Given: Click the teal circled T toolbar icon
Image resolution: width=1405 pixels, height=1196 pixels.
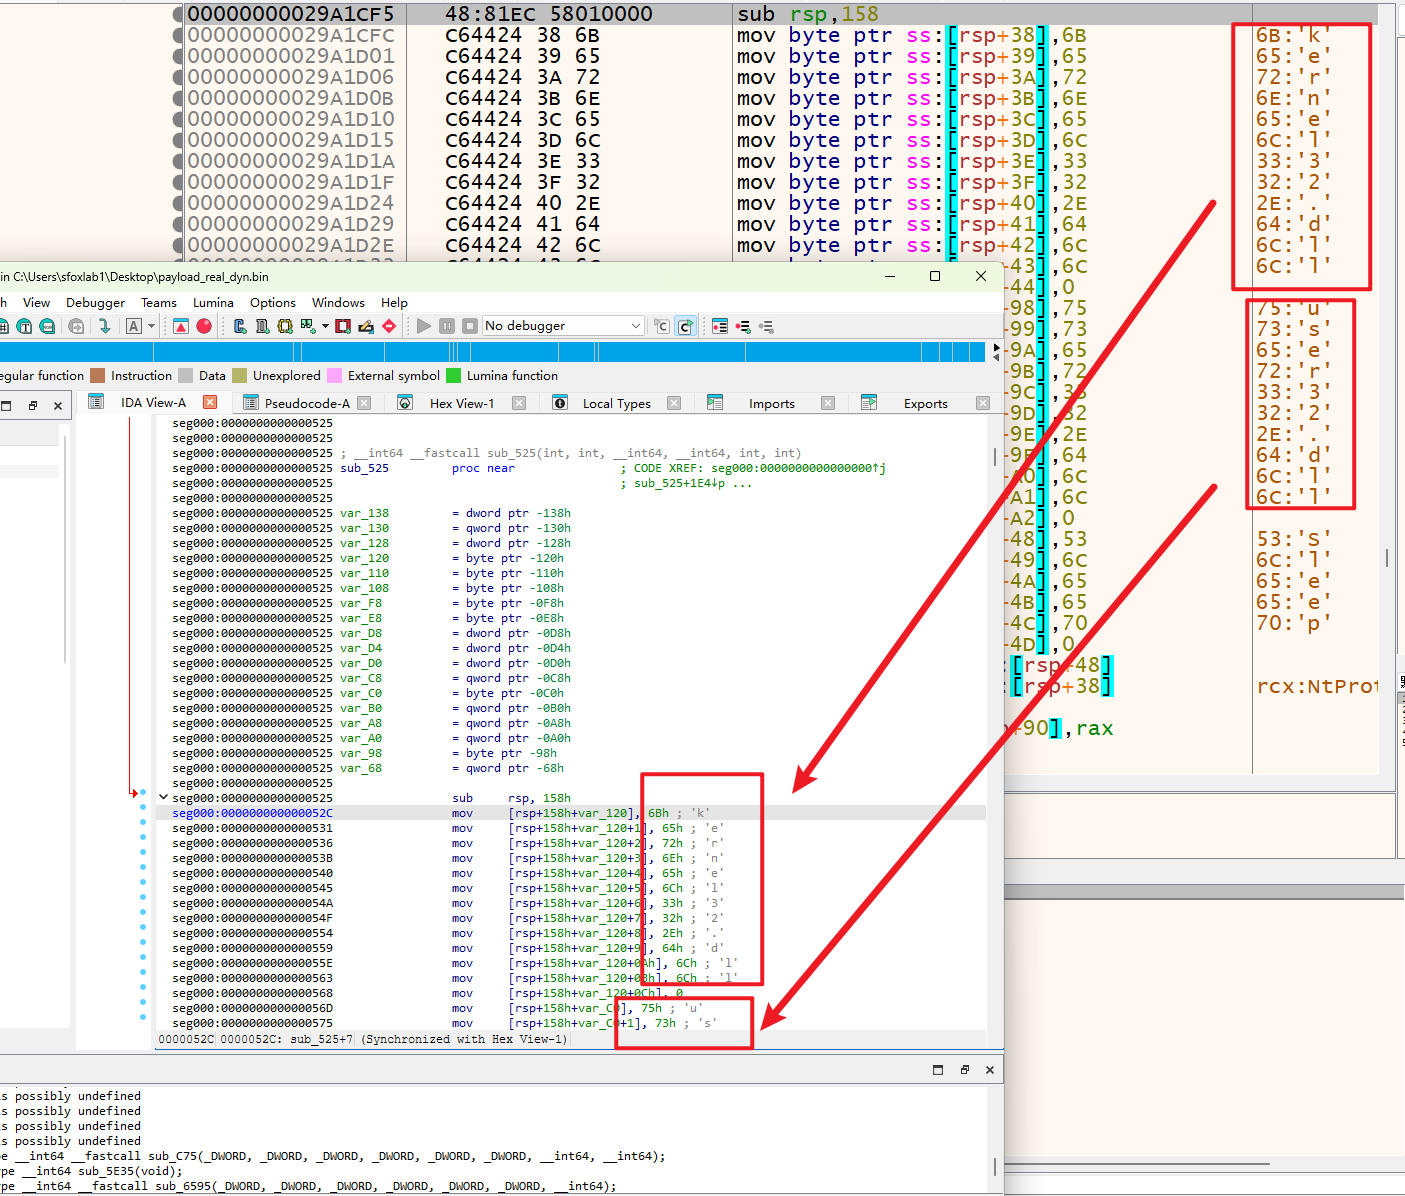Looking at the screenshot, I should [24, 326].
